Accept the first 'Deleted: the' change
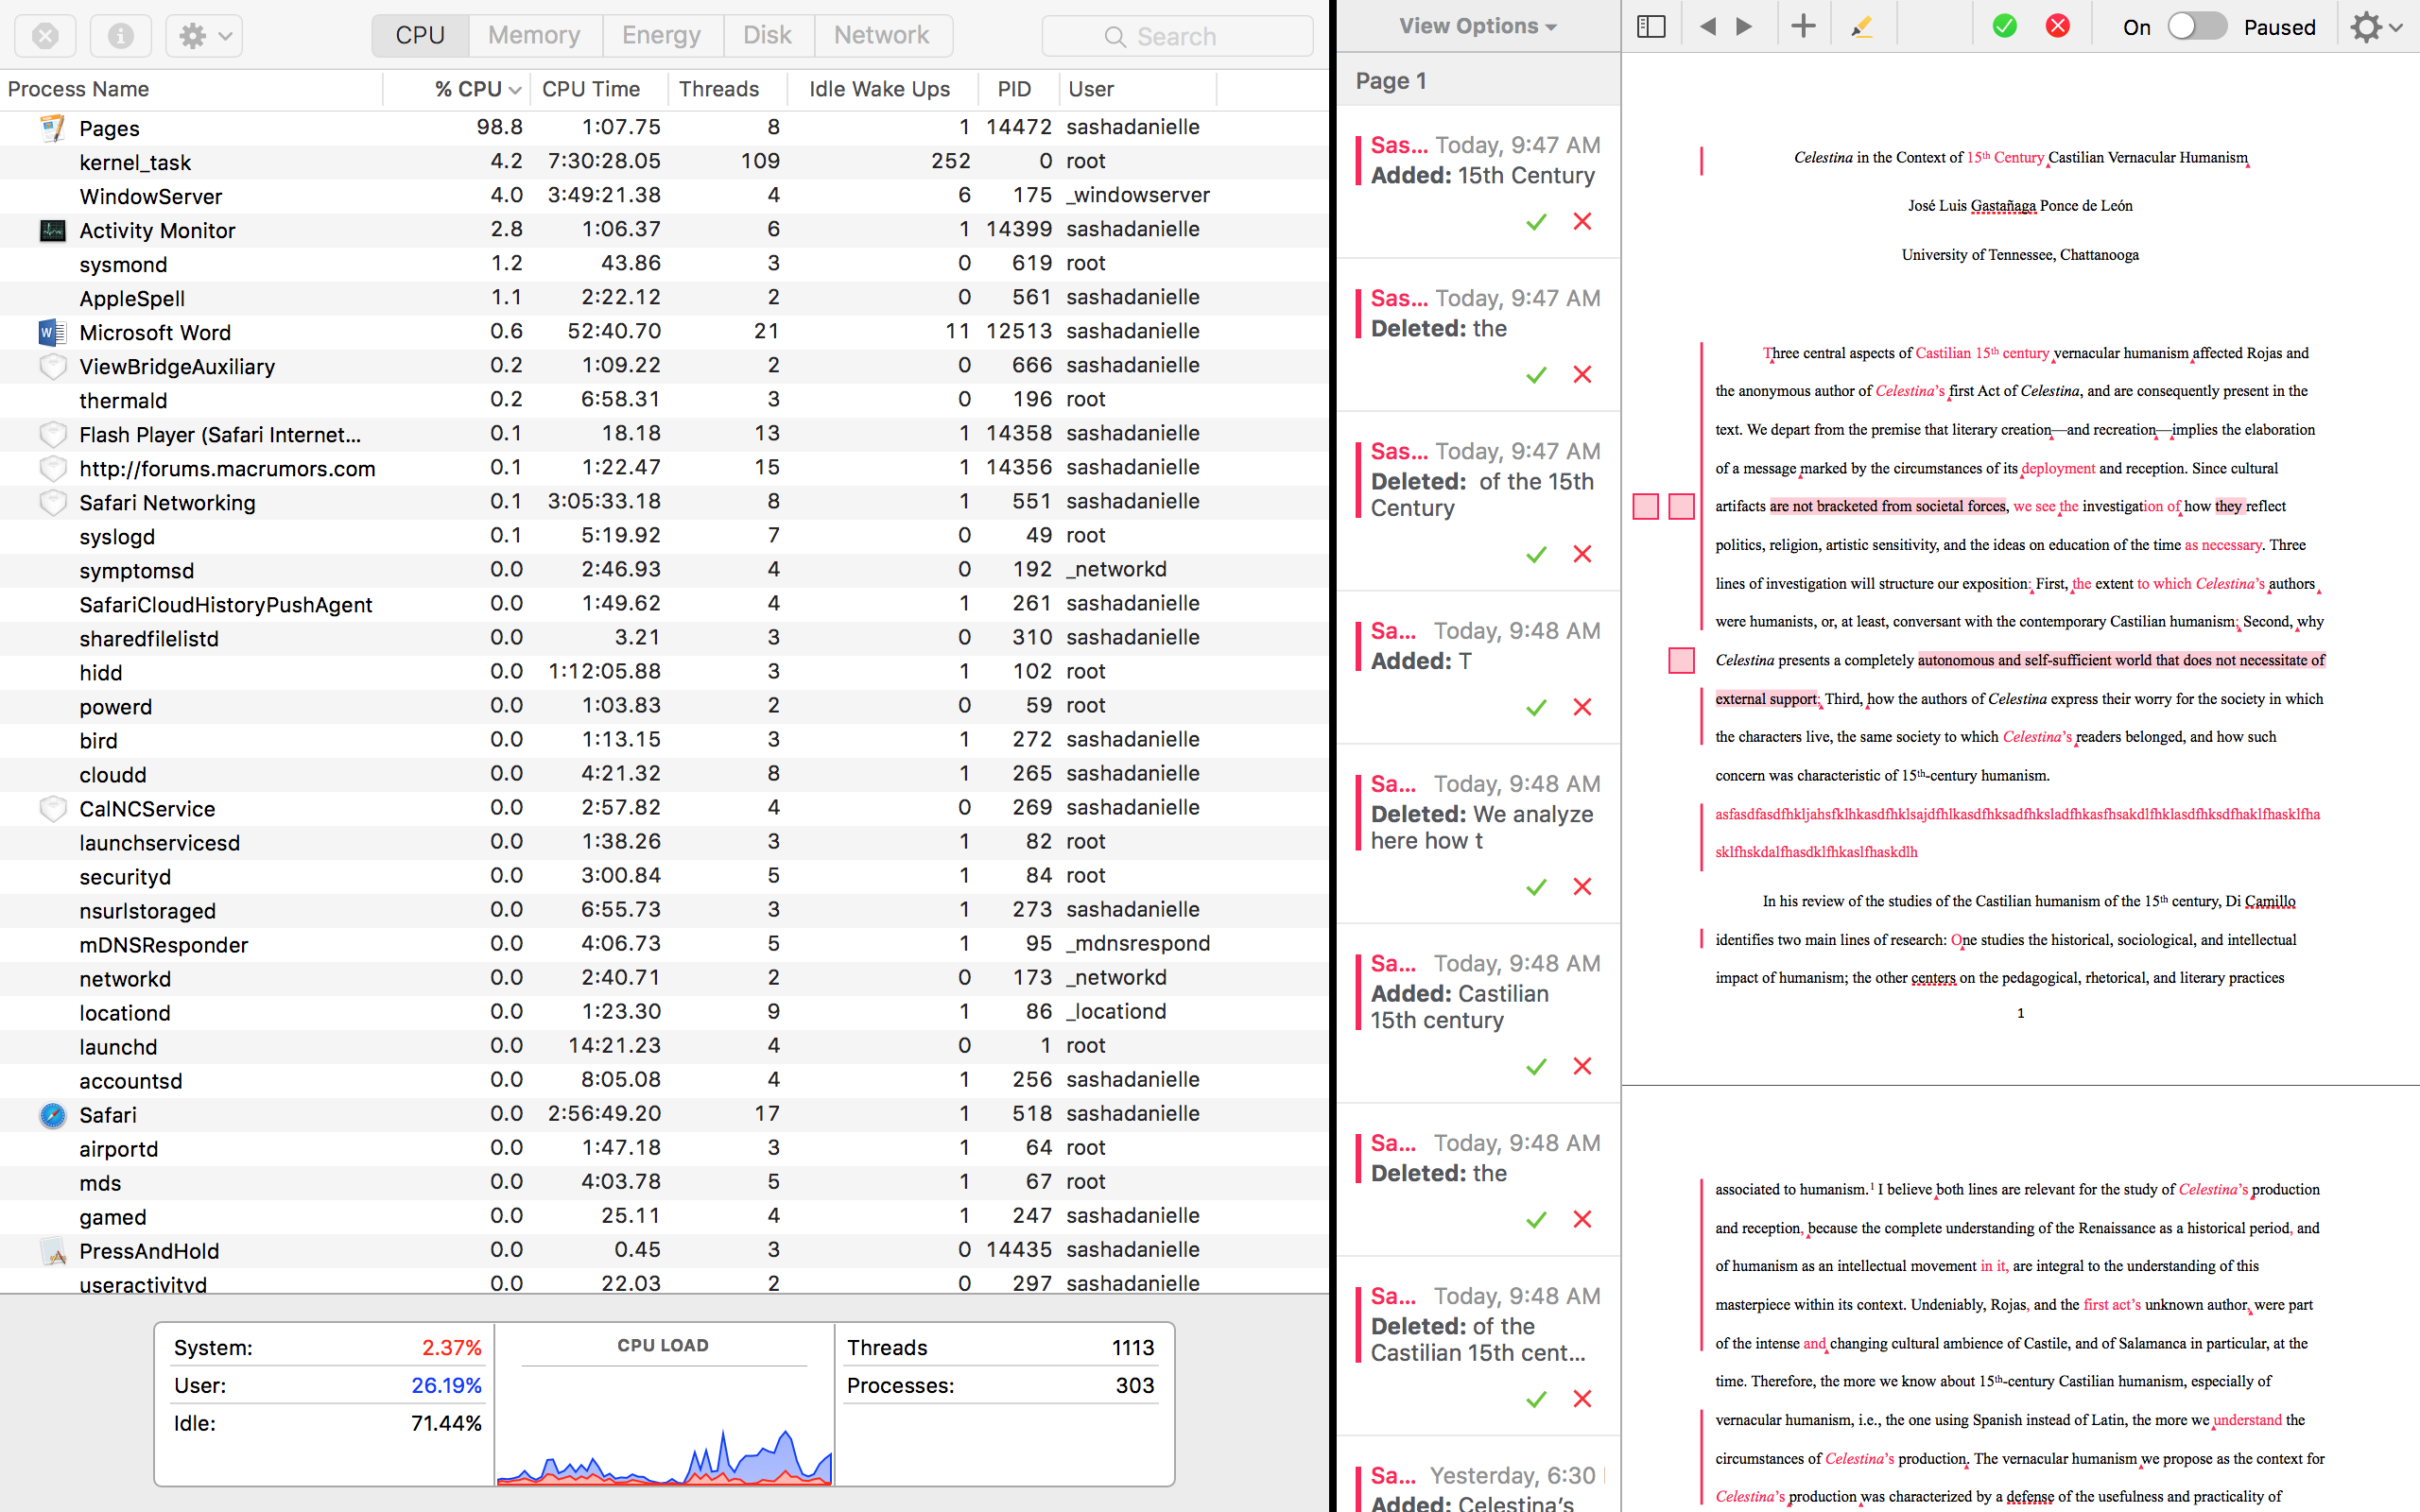 [1536, 375]
